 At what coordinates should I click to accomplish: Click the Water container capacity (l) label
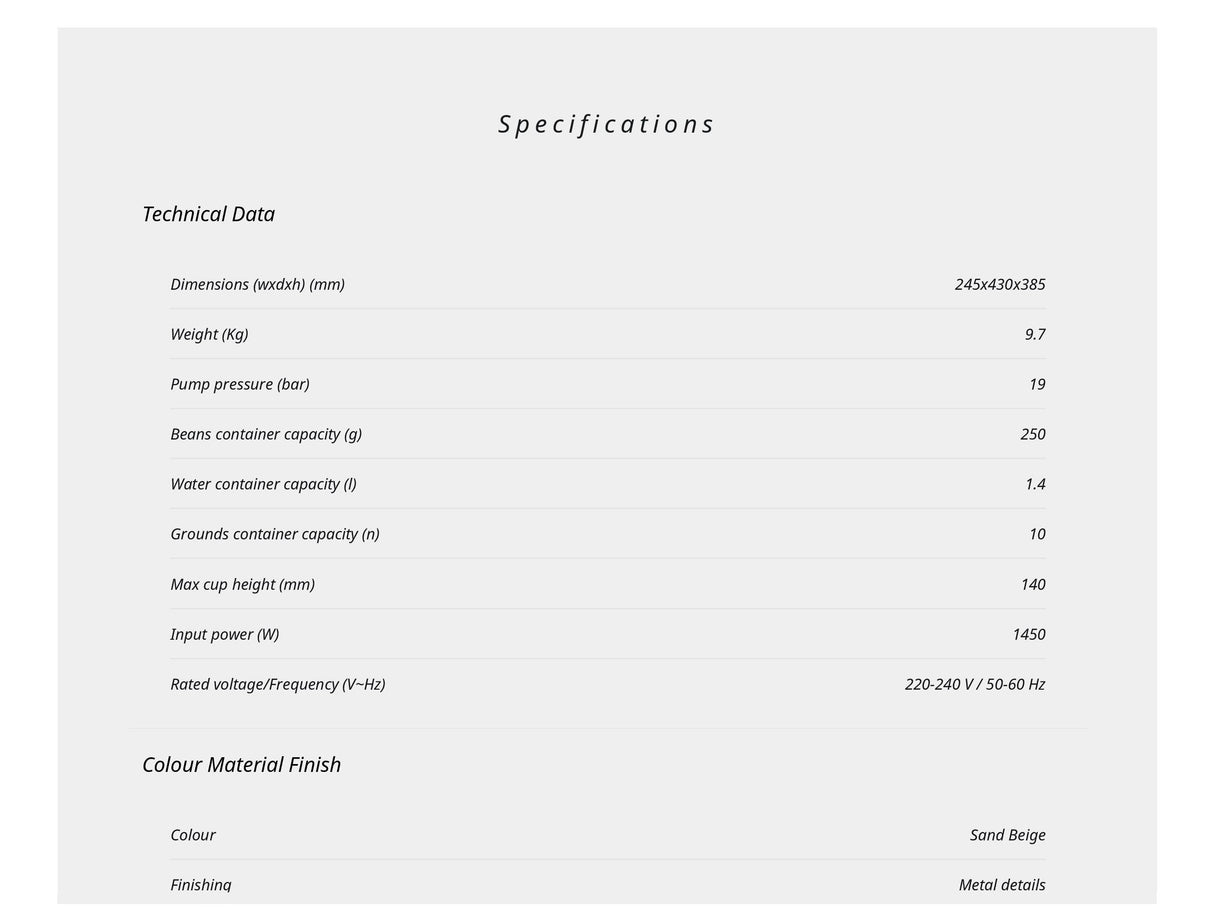click(263, 484)
